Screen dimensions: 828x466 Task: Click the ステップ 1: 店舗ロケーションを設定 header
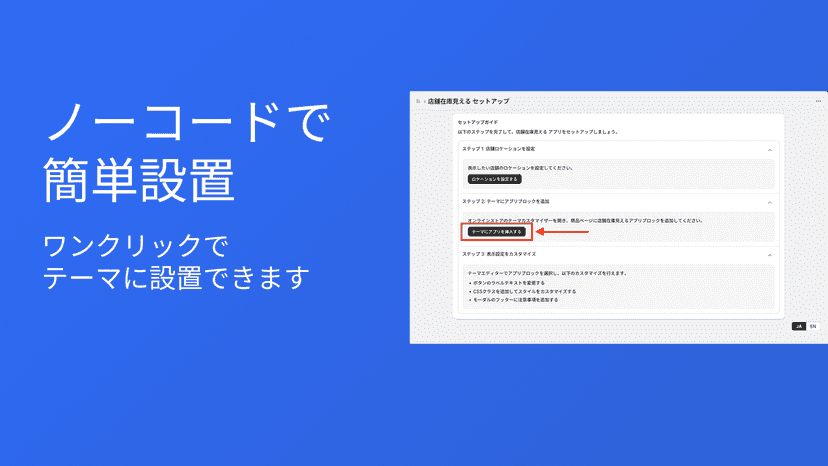498,149
